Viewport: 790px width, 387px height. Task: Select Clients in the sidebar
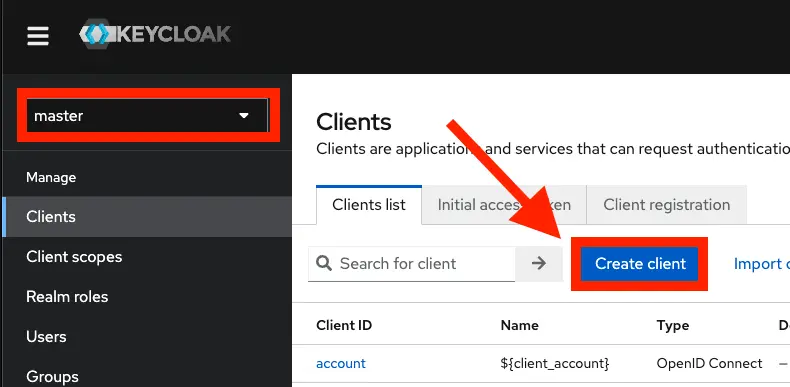coord(147,217)
